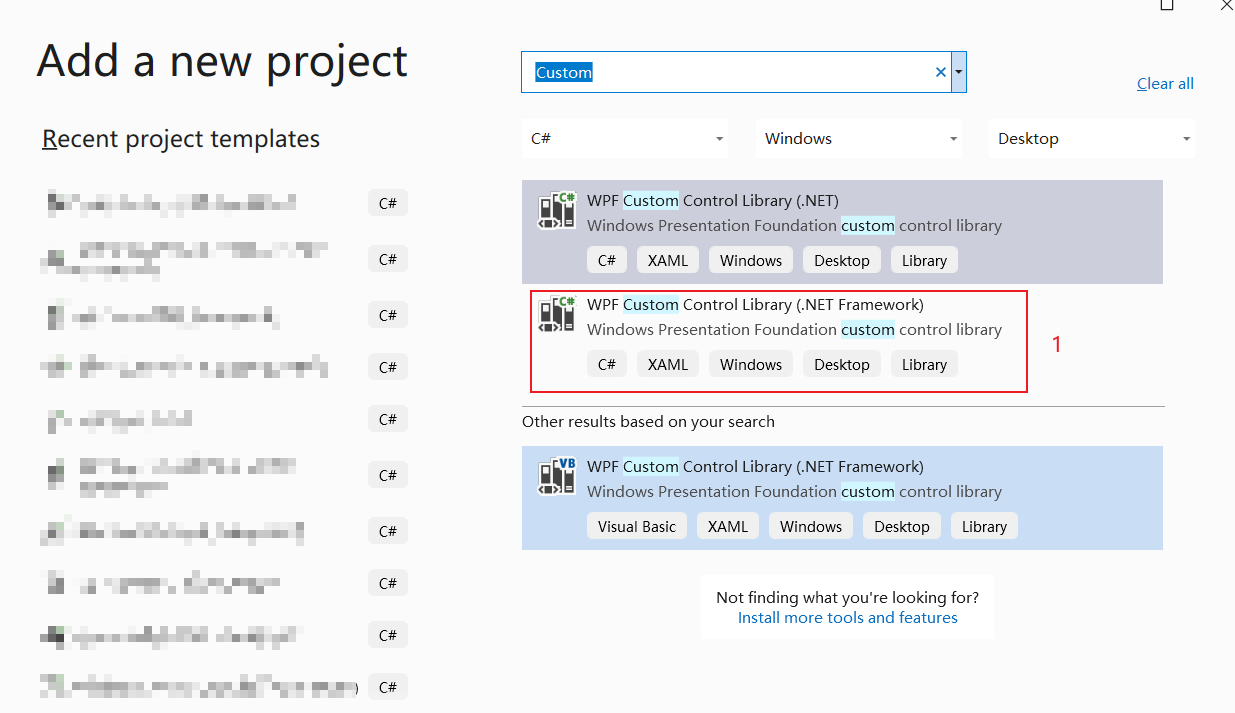1235x713 pixels.
Task: Close the Add a new project dialog
Action: tap(1226, 4)
